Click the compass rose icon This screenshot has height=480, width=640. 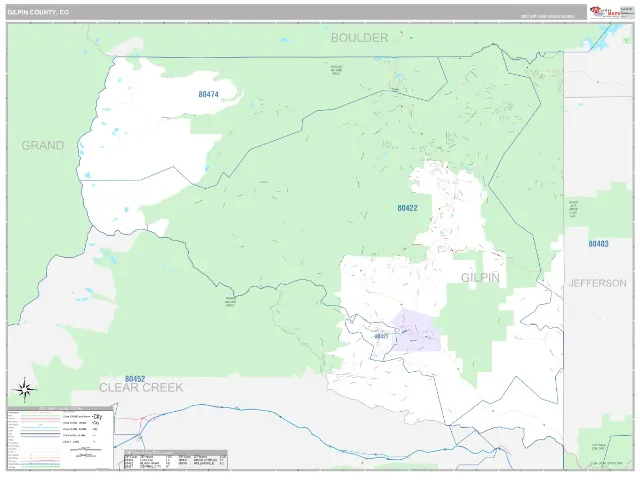(x=24, y=388)
